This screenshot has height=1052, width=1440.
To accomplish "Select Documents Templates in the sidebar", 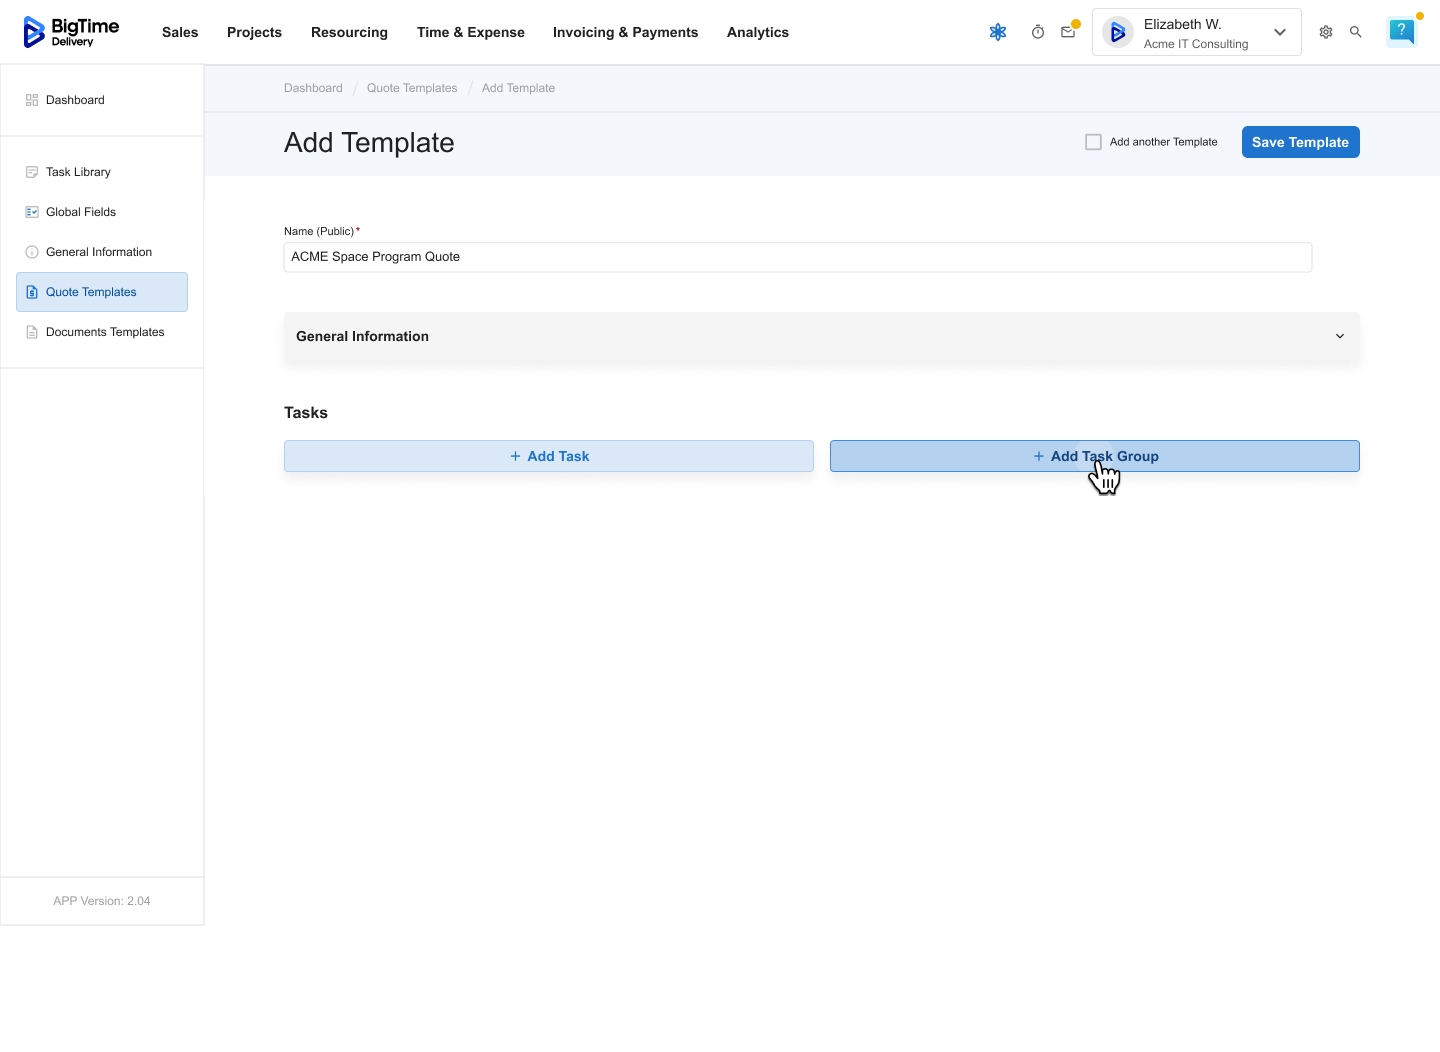I will point(104,332).
